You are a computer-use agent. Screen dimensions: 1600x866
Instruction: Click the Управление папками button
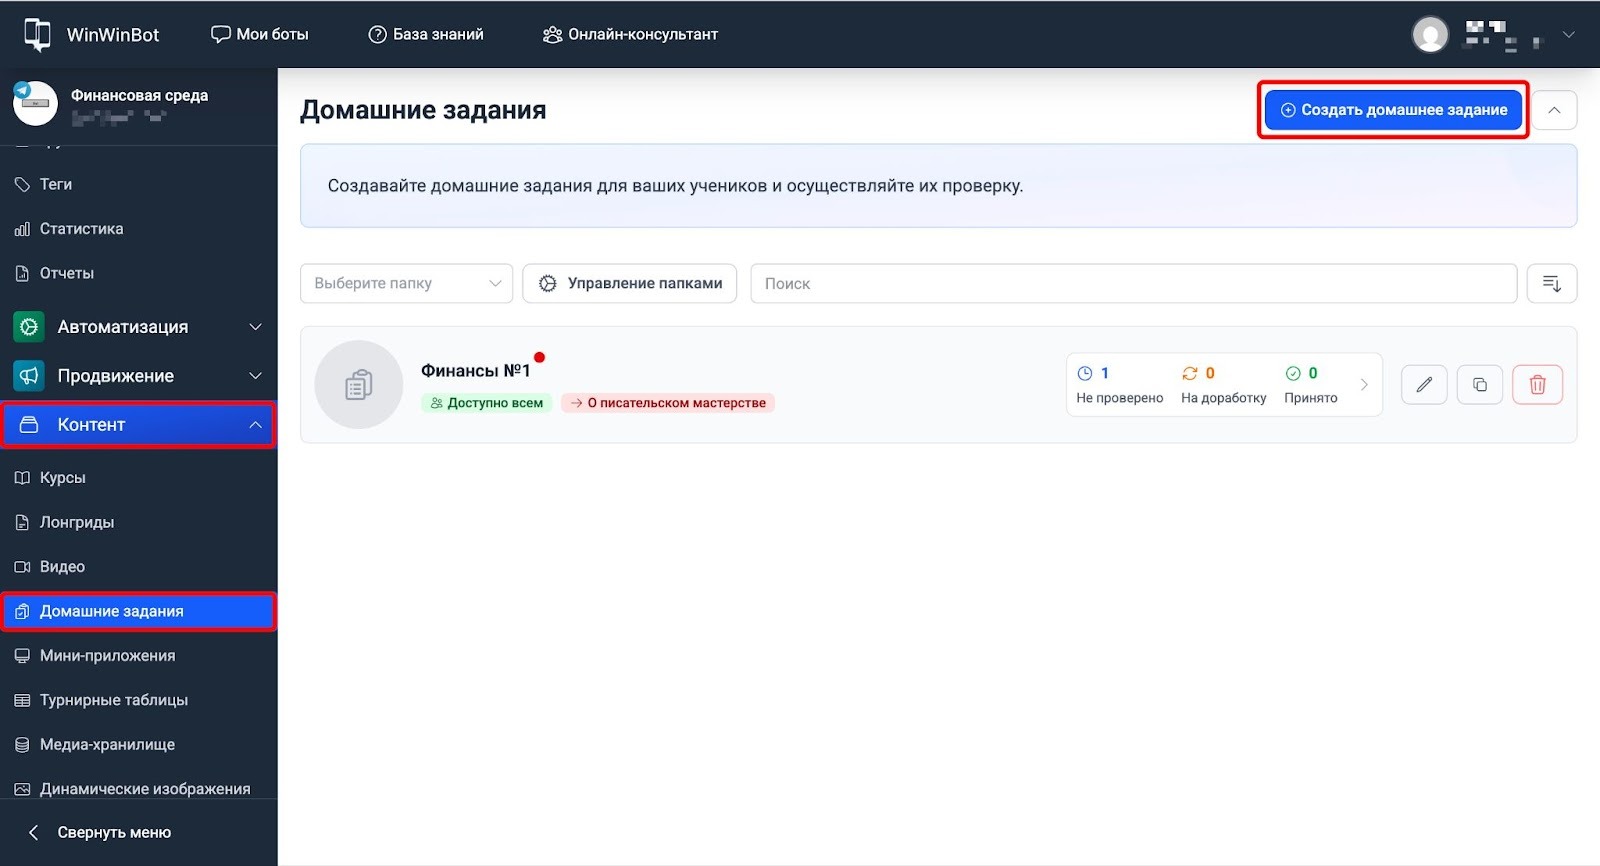coord(630,284)
